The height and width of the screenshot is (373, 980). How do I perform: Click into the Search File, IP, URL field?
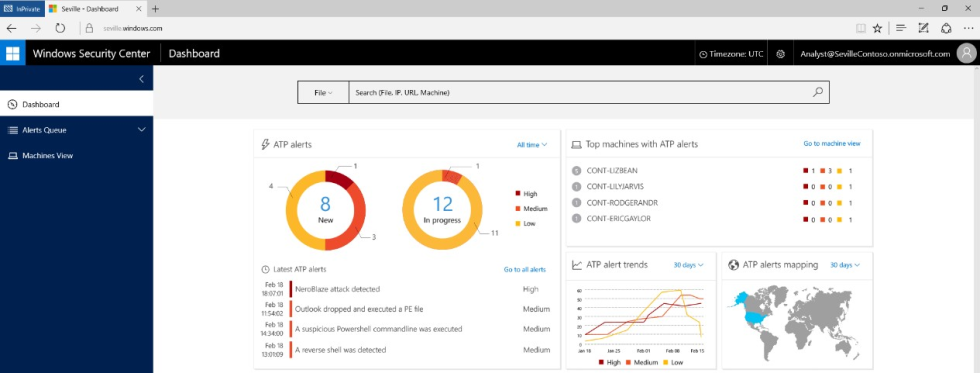click(581, 92)
